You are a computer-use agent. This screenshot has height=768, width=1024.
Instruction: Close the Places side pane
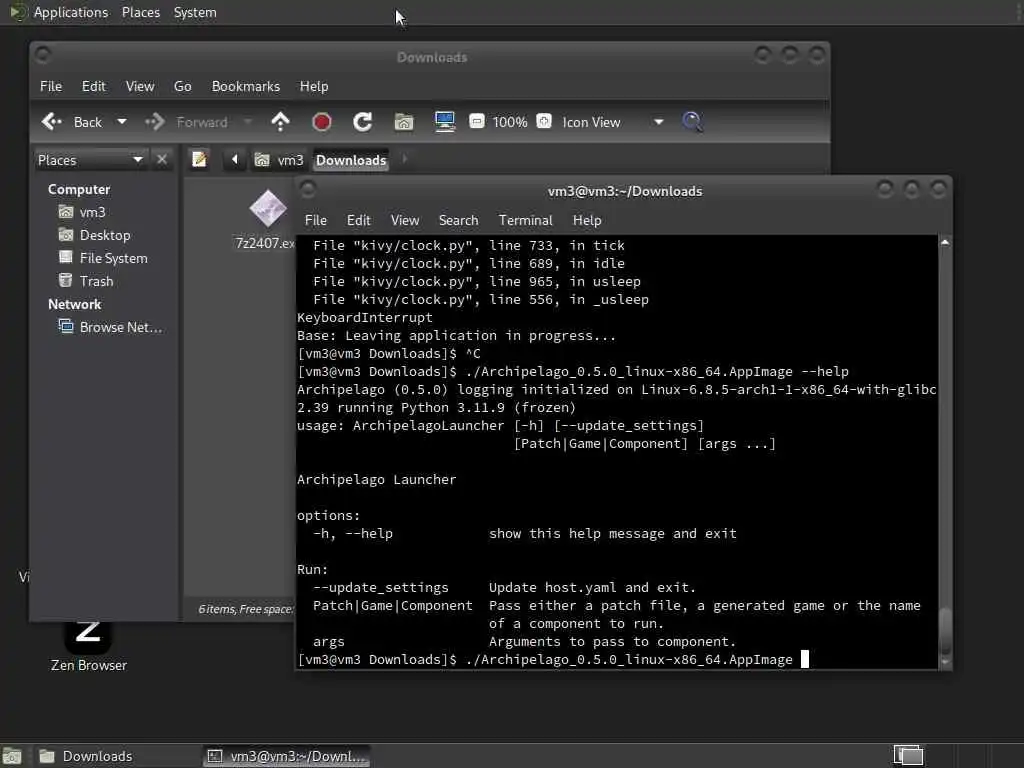click(x=162, y=159)
